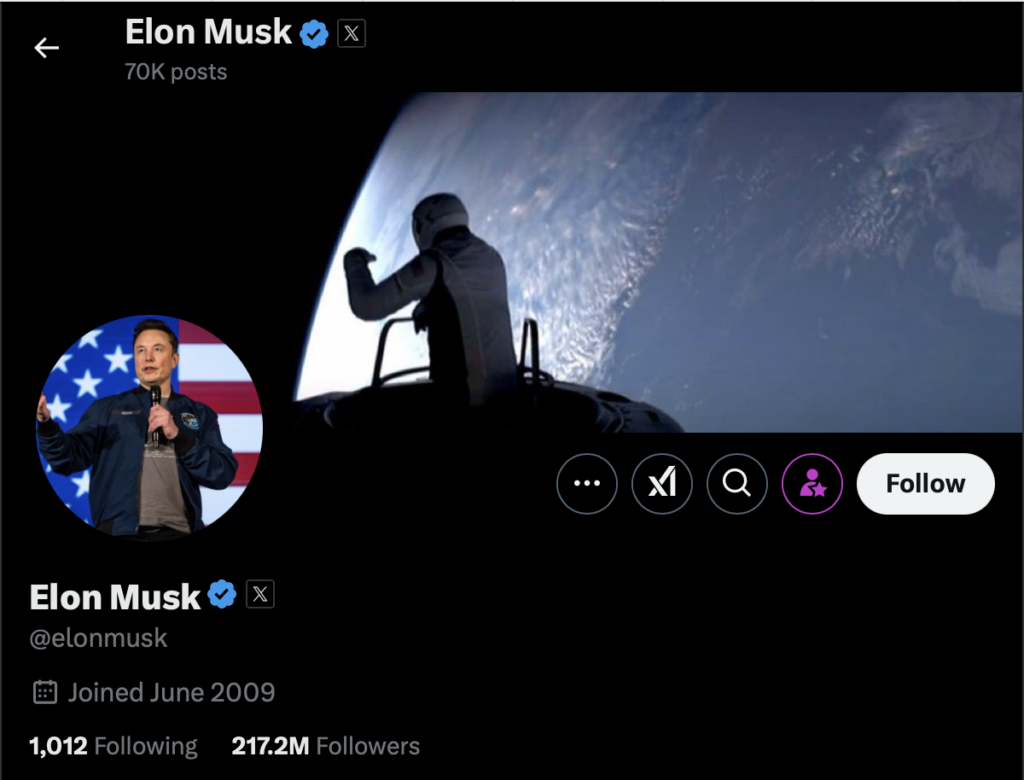Screen dimensions: 1024x780
Task: Click the purple subscribe person-star icon
Action: (x=812, y=483)
